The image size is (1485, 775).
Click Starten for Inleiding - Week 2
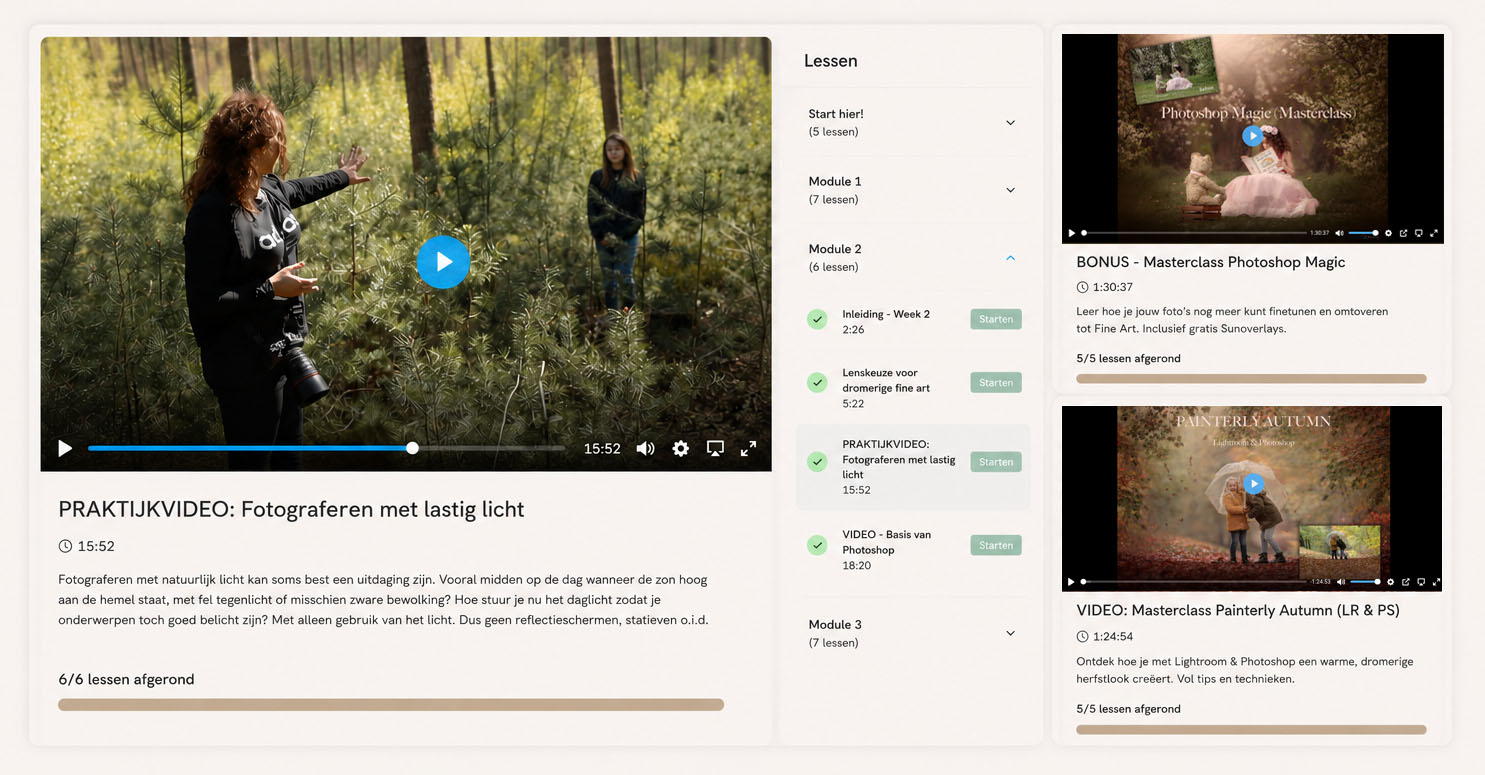(x=996, y=319)
